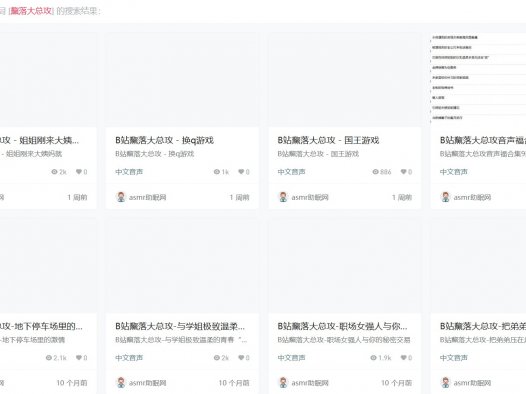Screen dimensions: 526x394
Task: Click author avatar on 与学姐 card
Action: tap(121, 383)
